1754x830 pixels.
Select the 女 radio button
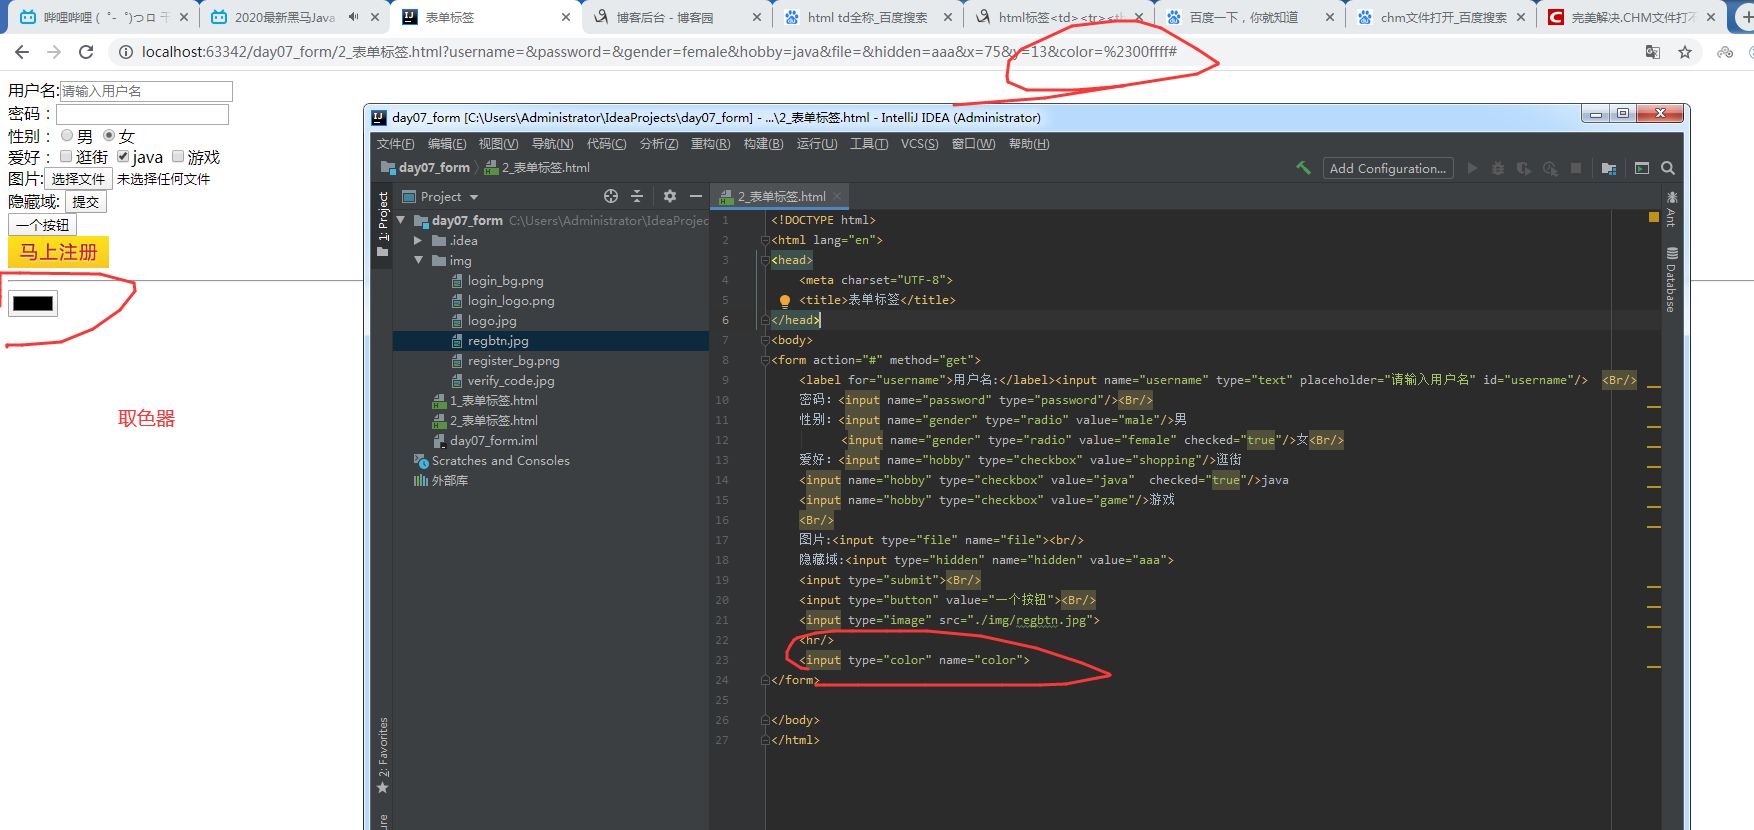[109, 135]
